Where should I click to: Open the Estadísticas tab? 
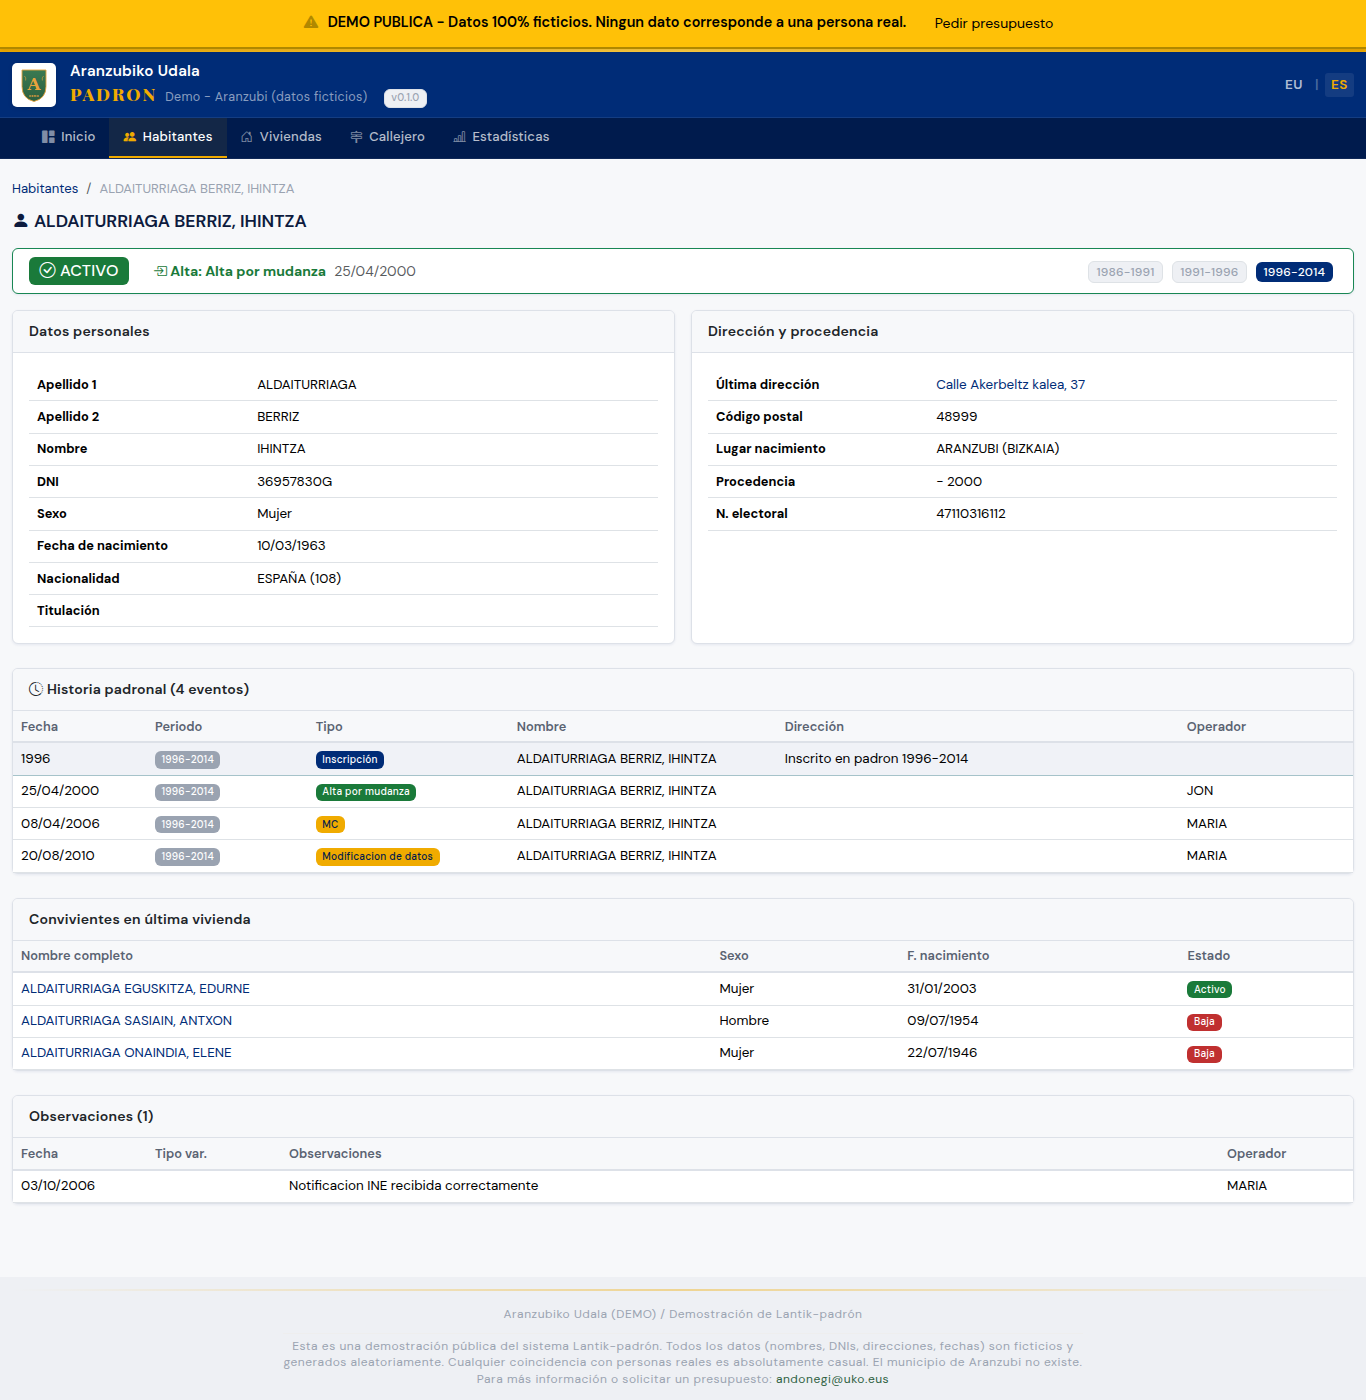(x=501, y=137)
